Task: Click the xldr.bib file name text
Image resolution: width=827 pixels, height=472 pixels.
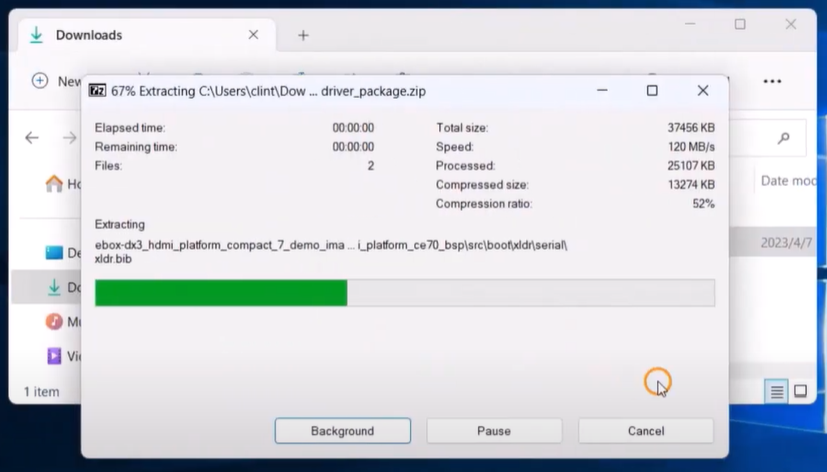Action: click(113, 259)
